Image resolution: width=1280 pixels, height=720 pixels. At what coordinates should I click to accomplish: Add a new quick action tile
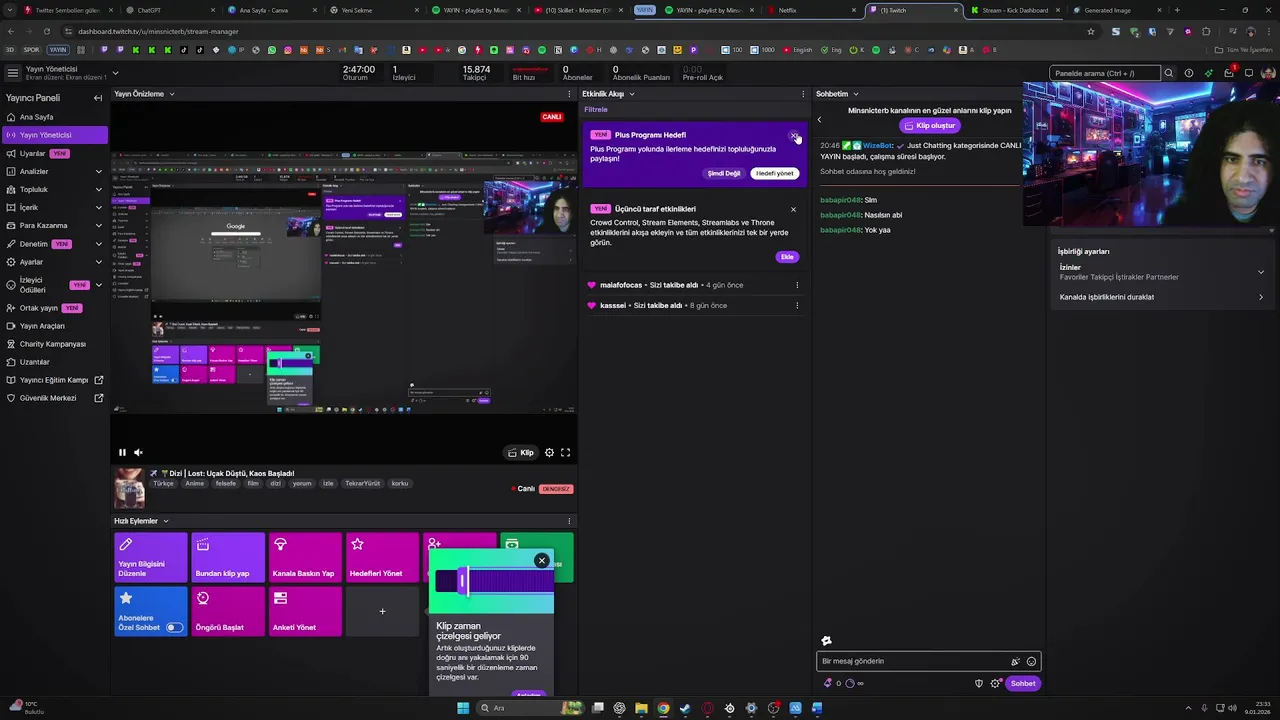pos(382,611)
